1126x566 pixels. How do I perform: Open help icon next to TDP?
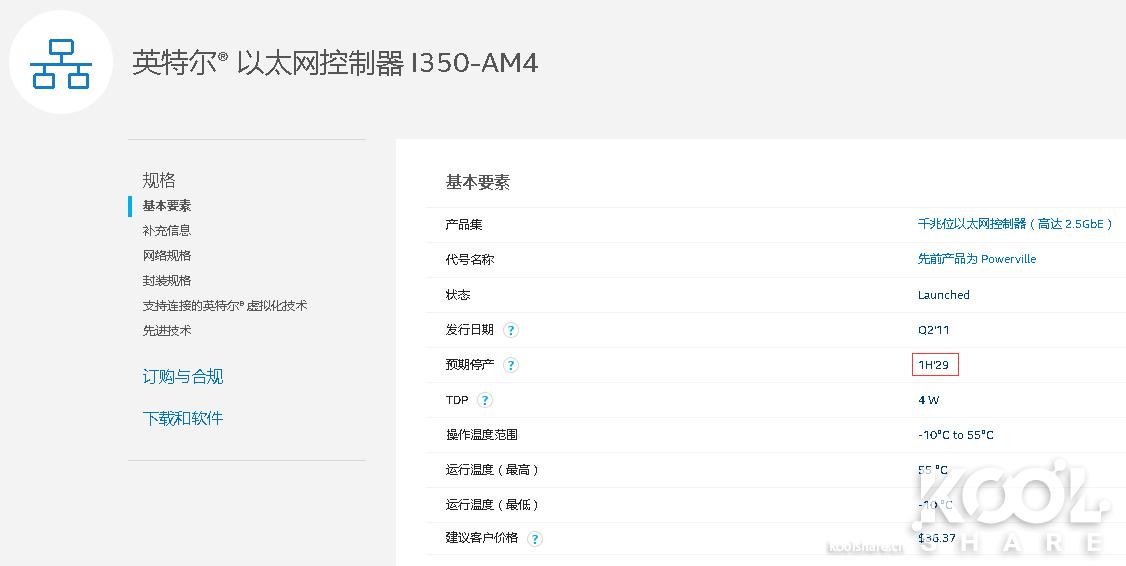pyautogui.click(x=485, y=400)
